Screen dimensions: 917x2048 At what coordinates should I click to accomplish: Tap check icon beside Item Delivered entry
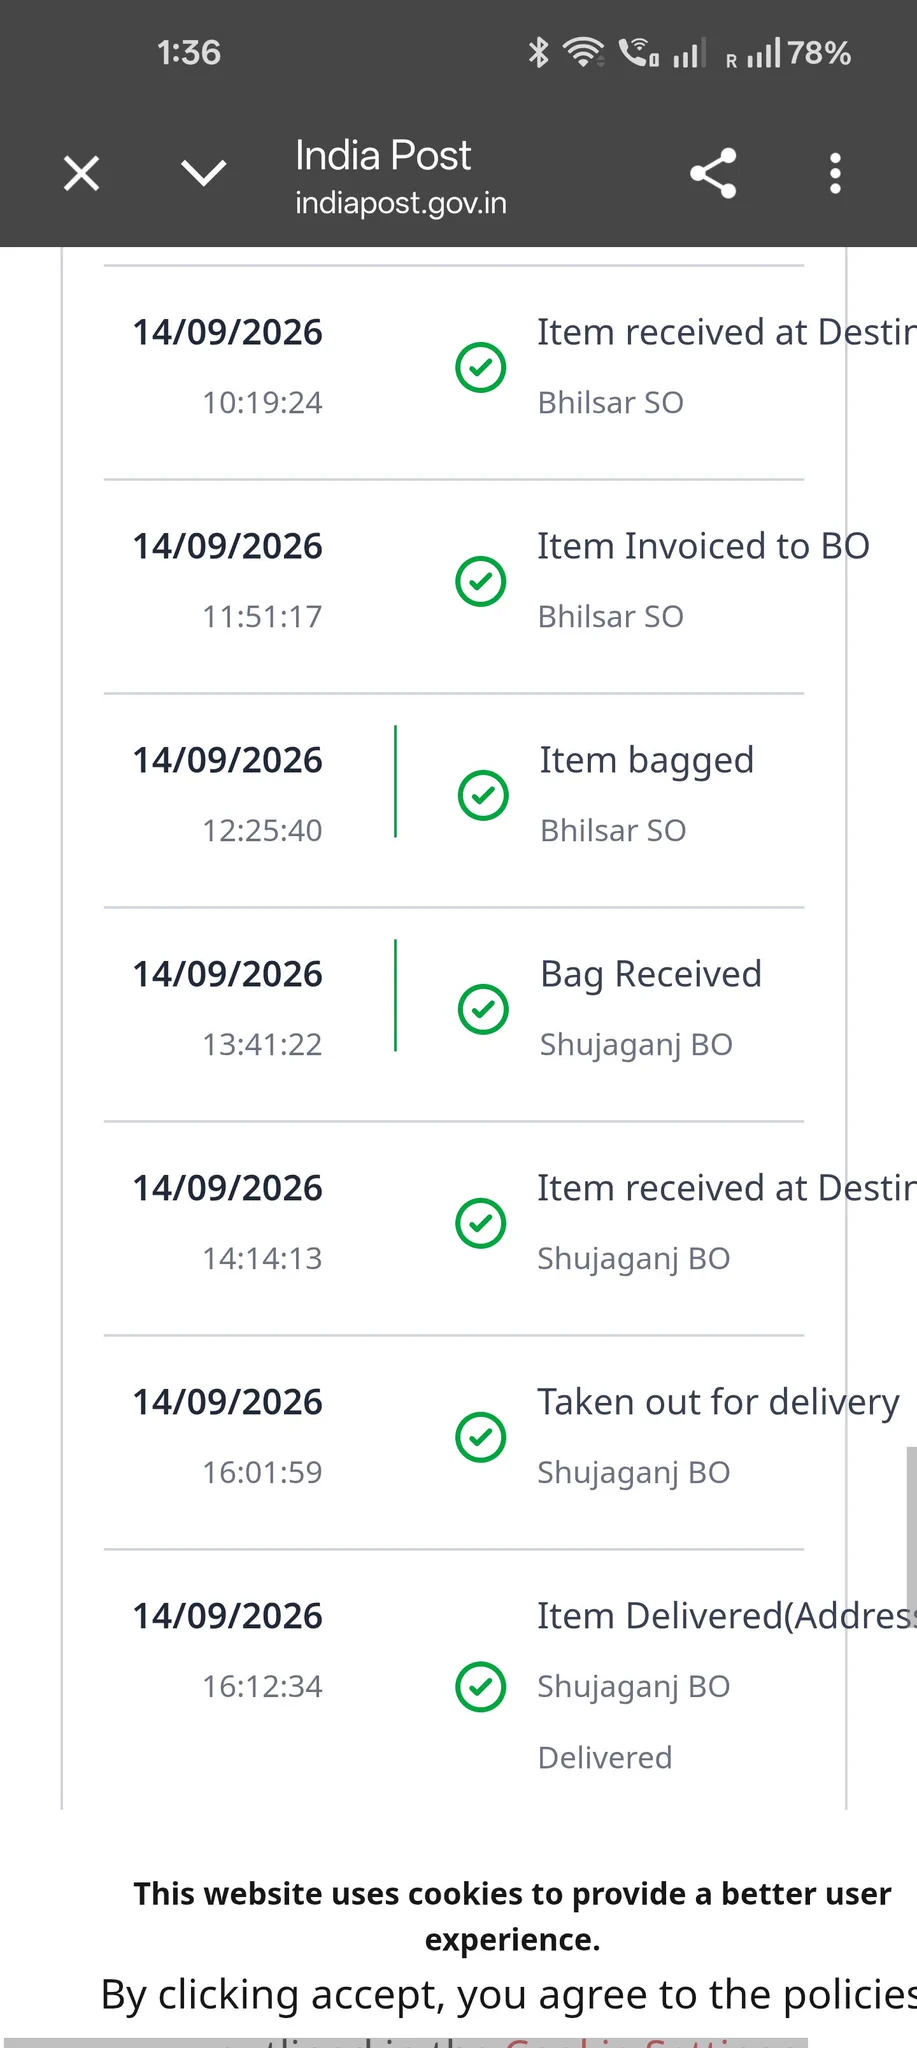481,1687
